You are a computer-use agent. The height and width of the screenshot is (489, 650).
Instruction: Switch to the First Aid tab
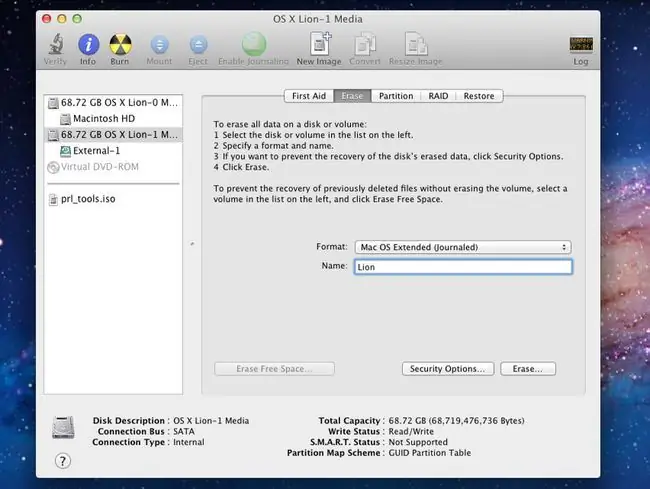pyautogui.click(x=309, y=96)
